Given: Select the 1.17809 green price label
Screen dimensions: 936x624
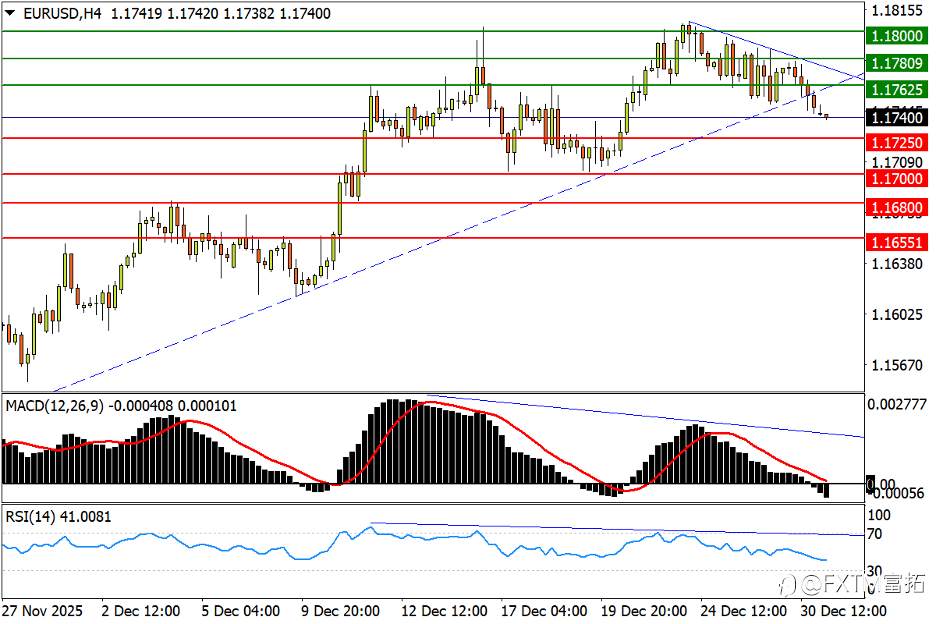Looking at the screenshot, I should [897, 63].
